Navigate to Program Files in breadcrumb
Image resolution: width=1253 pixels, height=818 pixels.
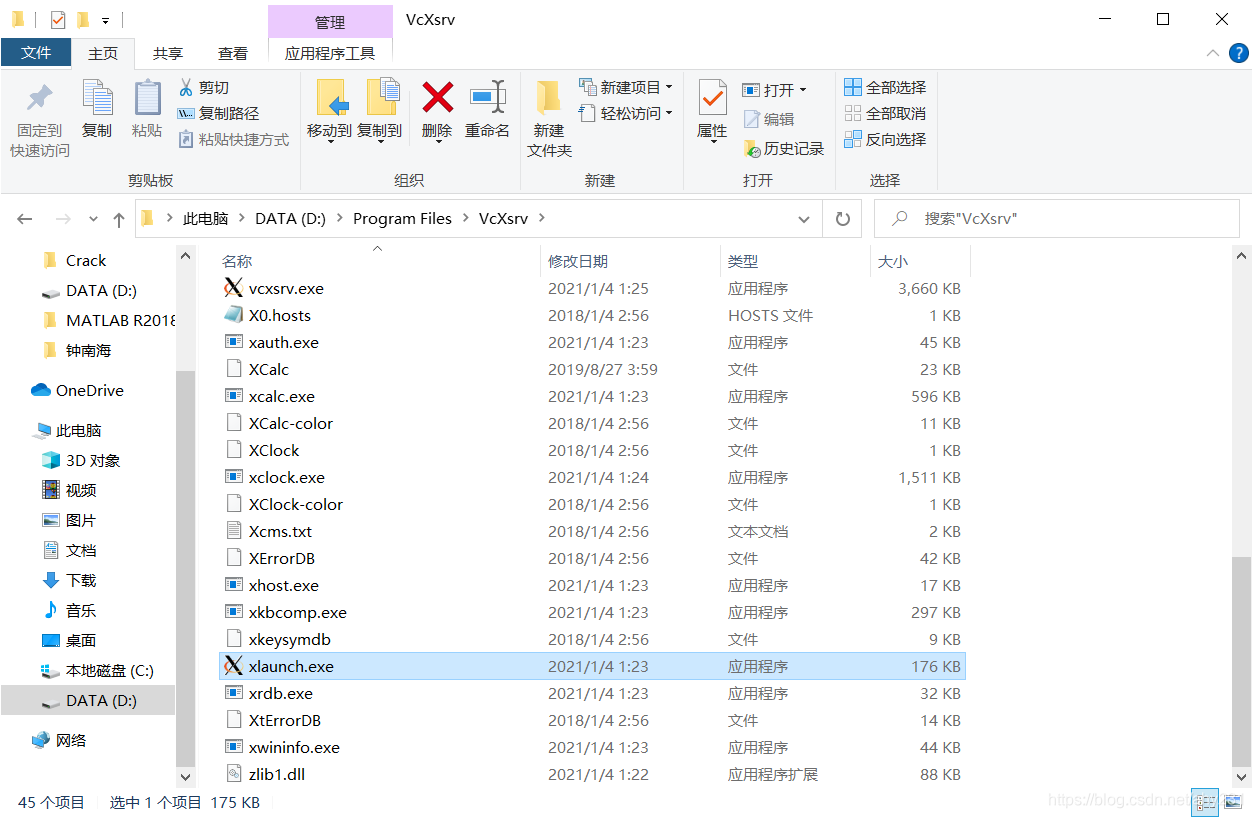click(402, 219)
